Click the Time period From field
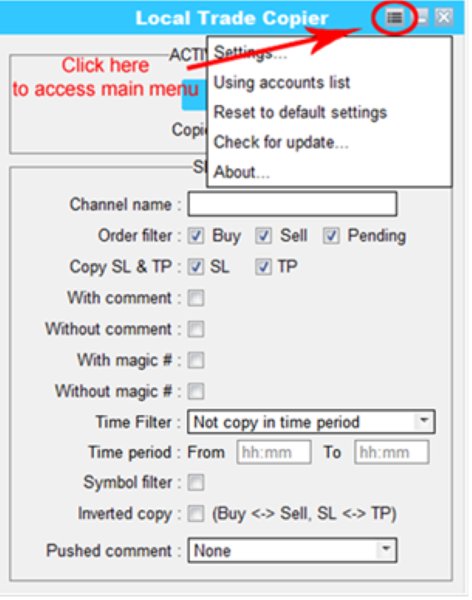The image size is (472, 600). (274, 452)
